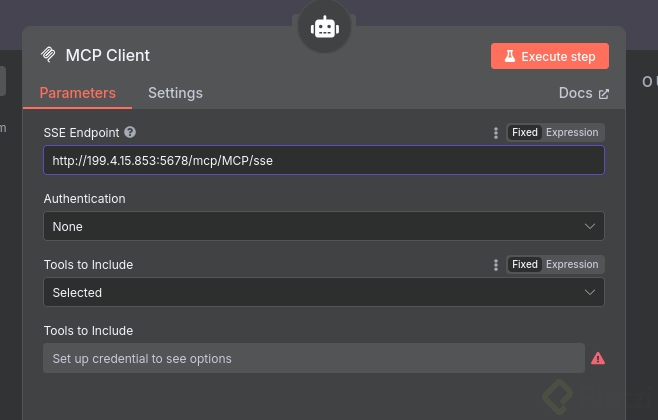Click the external link icon beside Docs
The image size is (658, 420).
(603, 94)
